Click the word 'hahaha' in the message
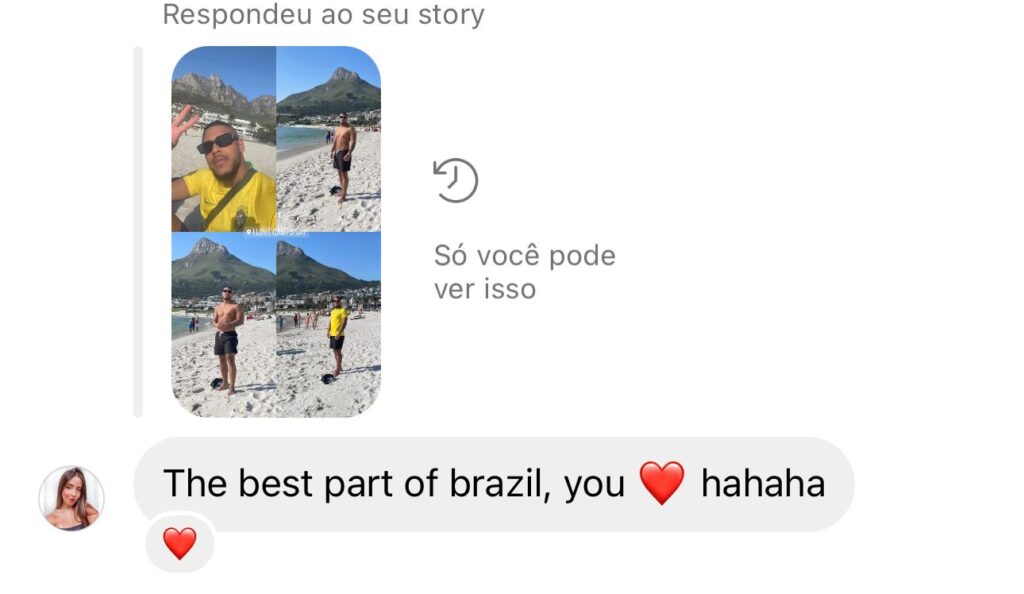 click(x=763, y=484)
